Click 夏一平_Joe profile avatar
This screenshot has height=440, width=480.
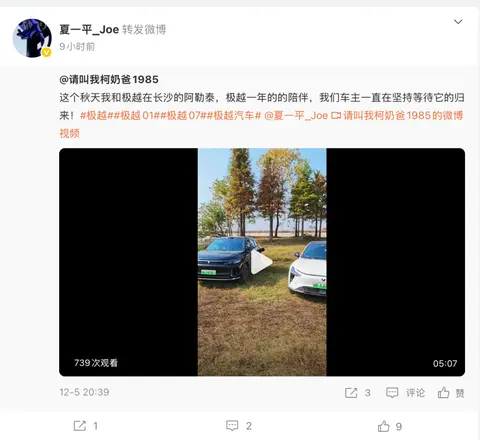pyautogui.click(x=32, y=38)
